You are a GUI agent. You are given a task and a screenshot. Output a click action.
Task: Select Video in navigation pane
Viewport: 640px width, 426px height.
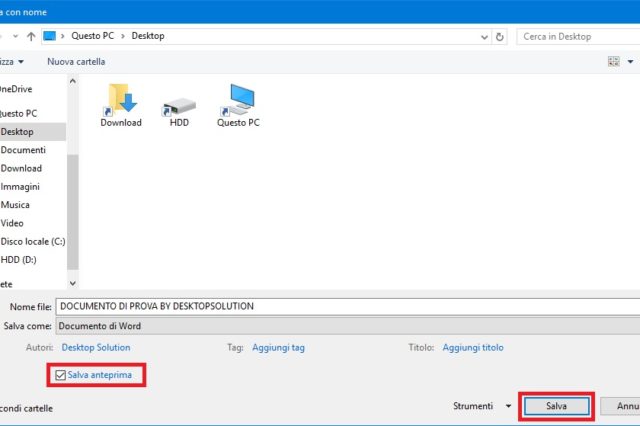tap(12, 223)
